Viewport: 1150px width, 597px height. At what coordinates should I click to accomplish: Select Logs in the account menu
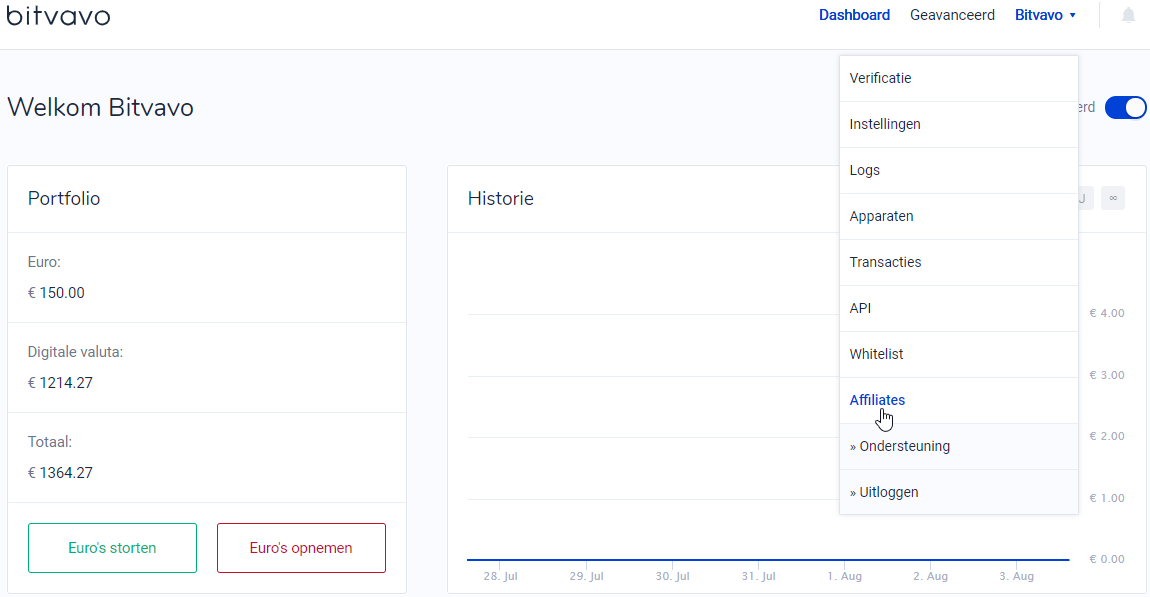click(959, 170)
